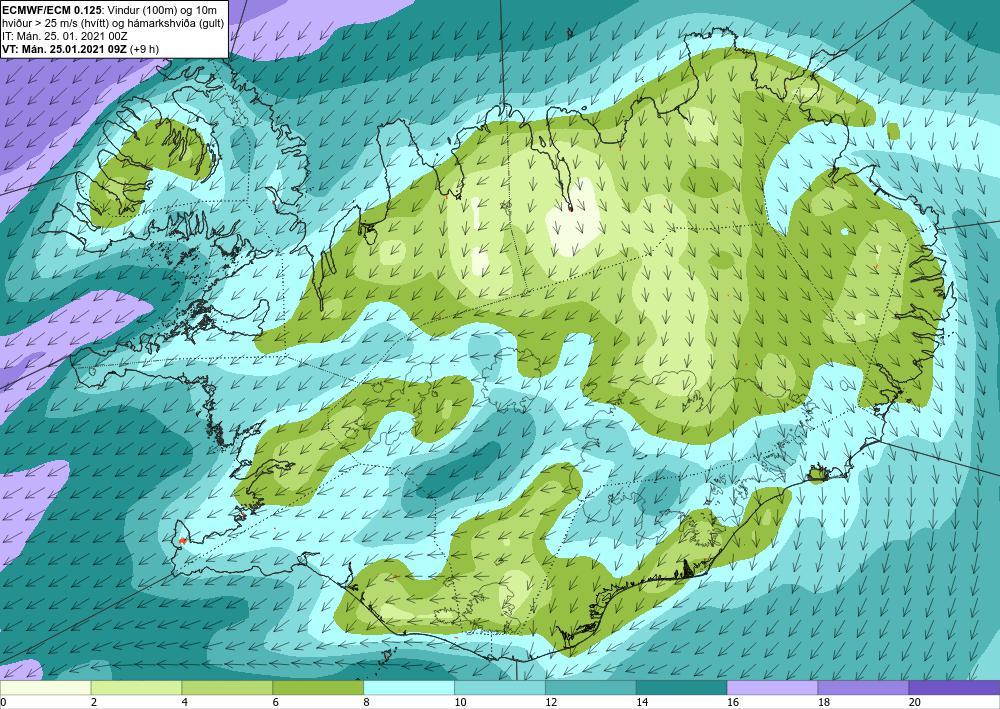Click the legend scale label '16'
Image resolution: width=1000 pixels, height=709 pixels.
[x=733, y=703]
